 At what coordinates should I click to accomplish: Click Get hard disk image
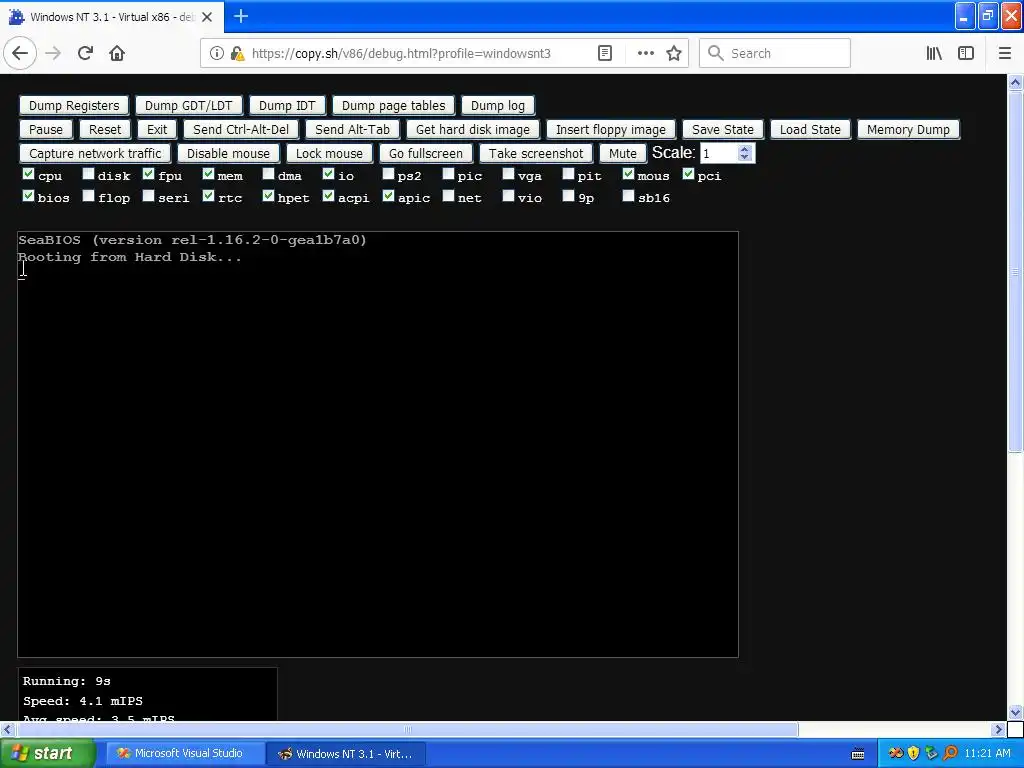point(473,129)
